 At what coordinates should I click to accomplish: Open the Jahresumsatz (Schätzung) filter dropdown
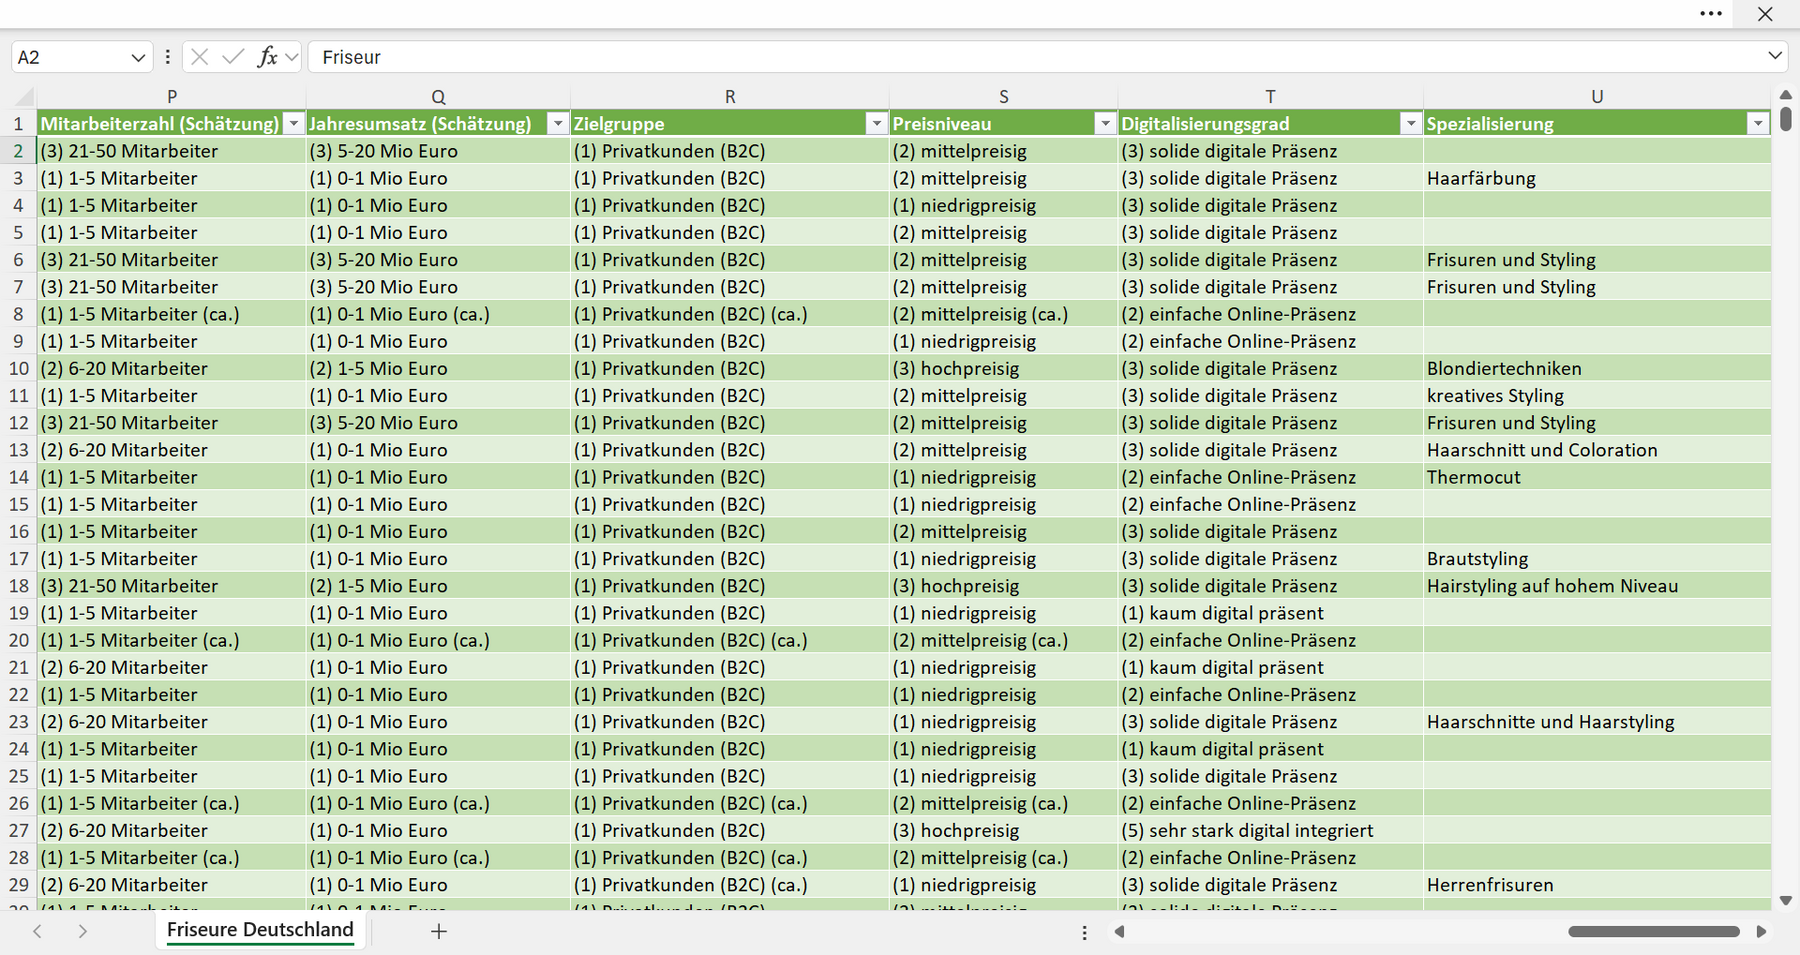pos(558,124)
